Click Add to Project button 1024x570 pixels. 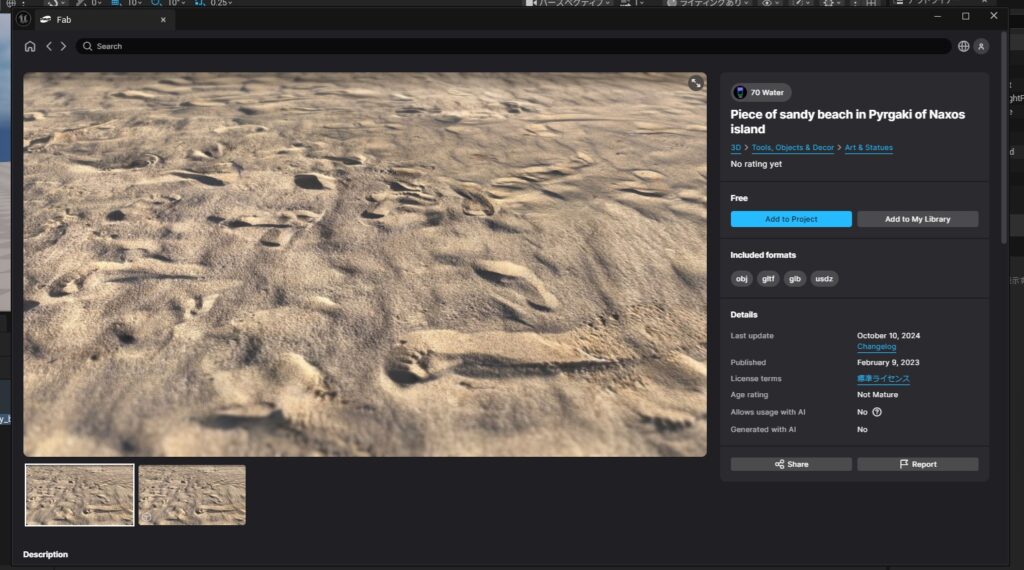click(791, 219)
